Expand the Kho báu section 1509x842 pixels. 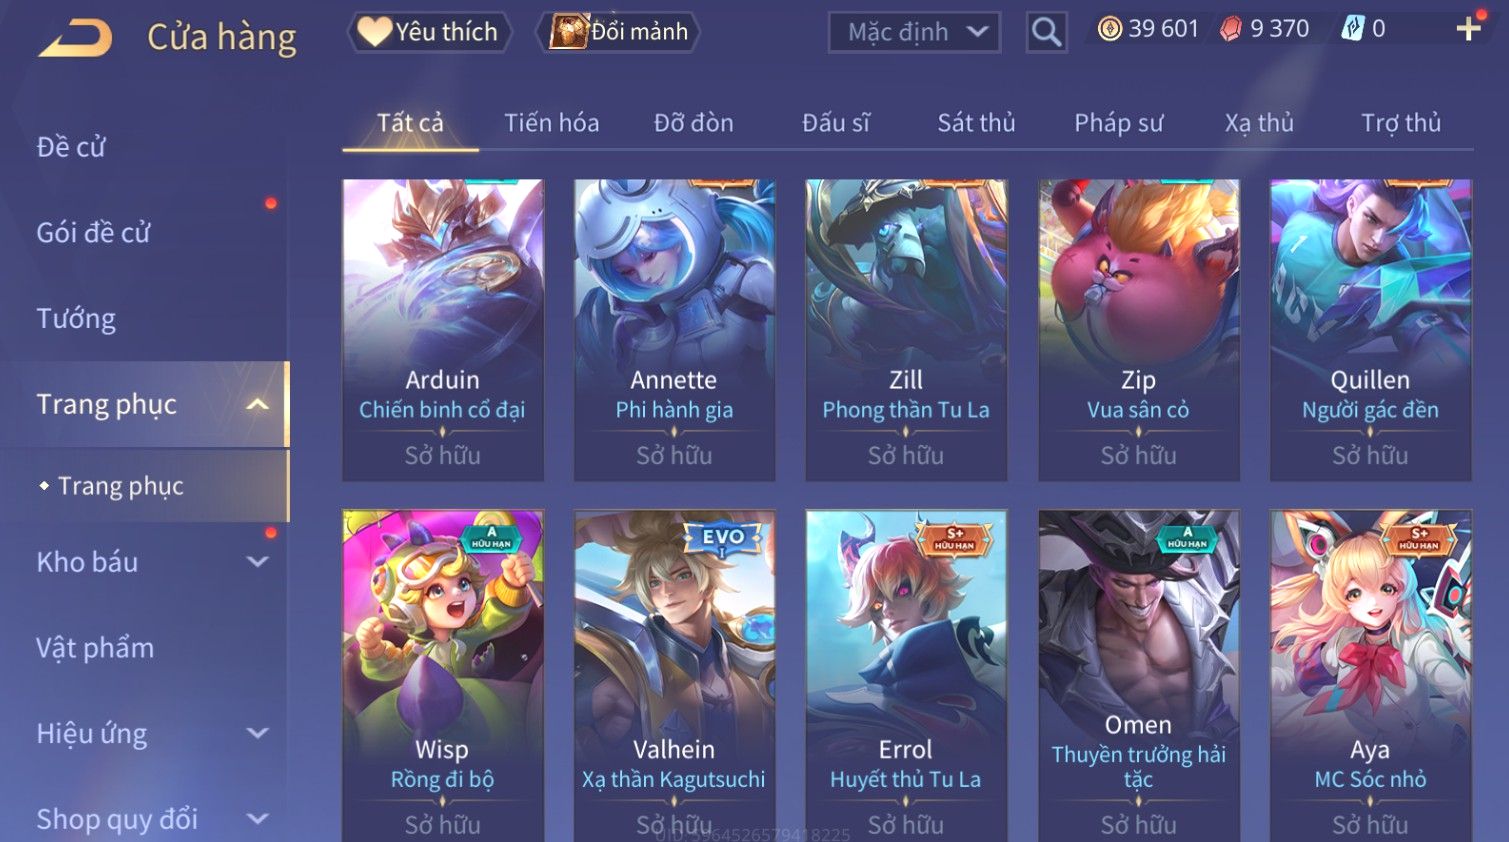[258, 562]
